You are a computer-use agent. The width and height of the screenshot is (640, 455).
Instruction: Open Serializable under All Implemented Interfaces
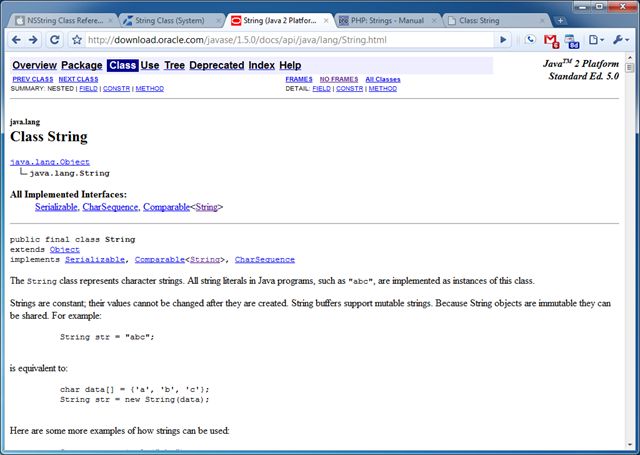(56, 207)
